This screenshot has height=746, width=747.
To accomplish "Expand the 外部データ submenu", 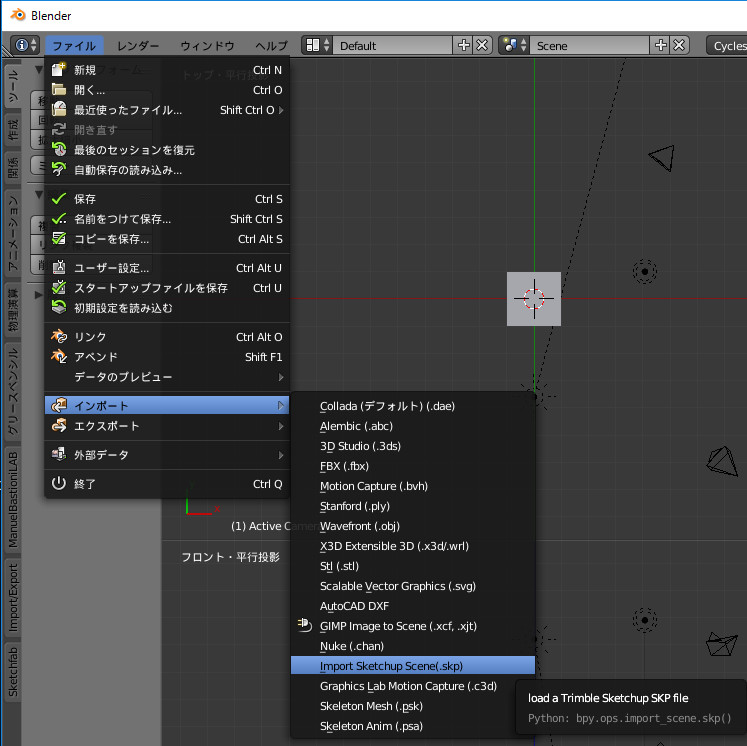I will [167, 454].
